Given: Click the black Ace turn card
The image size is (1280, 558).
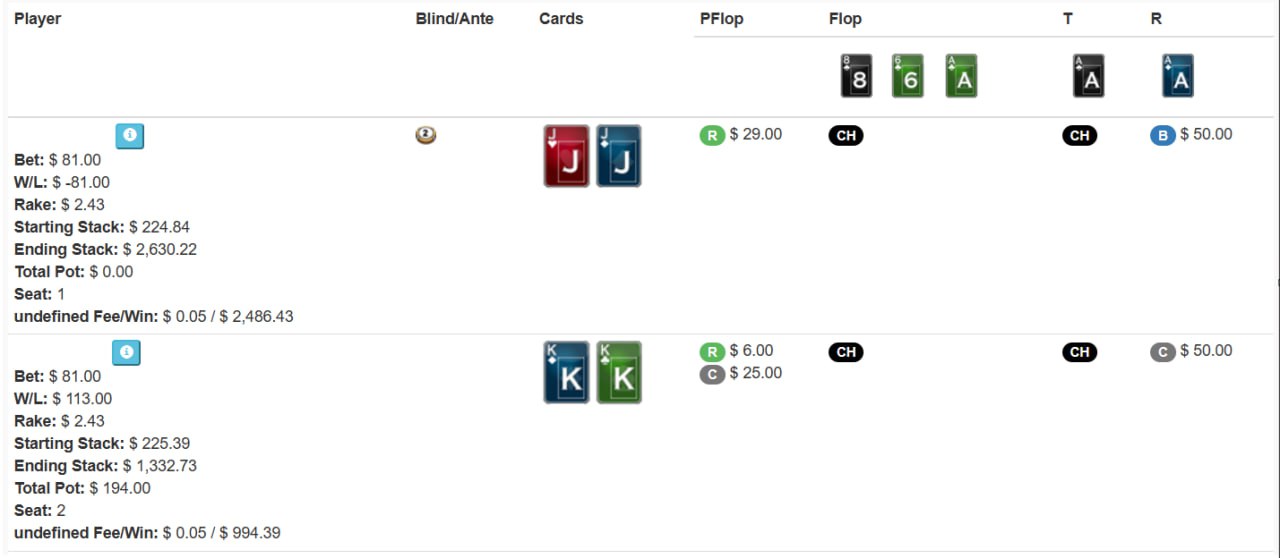Looking at the screenshot, I should (1088, 76).
